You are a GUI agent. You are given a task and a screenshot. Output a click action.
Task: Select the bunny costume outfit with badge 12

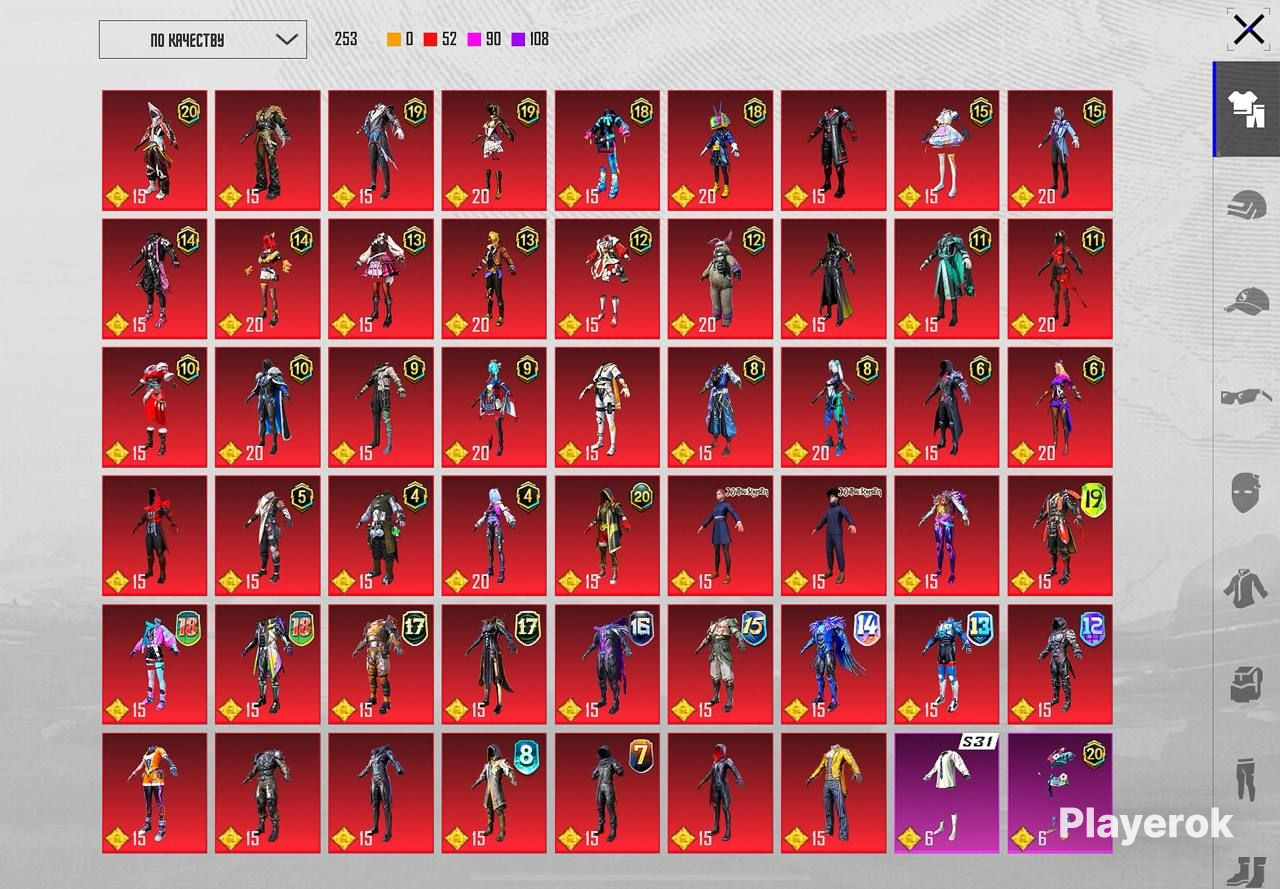click(721, 279)
